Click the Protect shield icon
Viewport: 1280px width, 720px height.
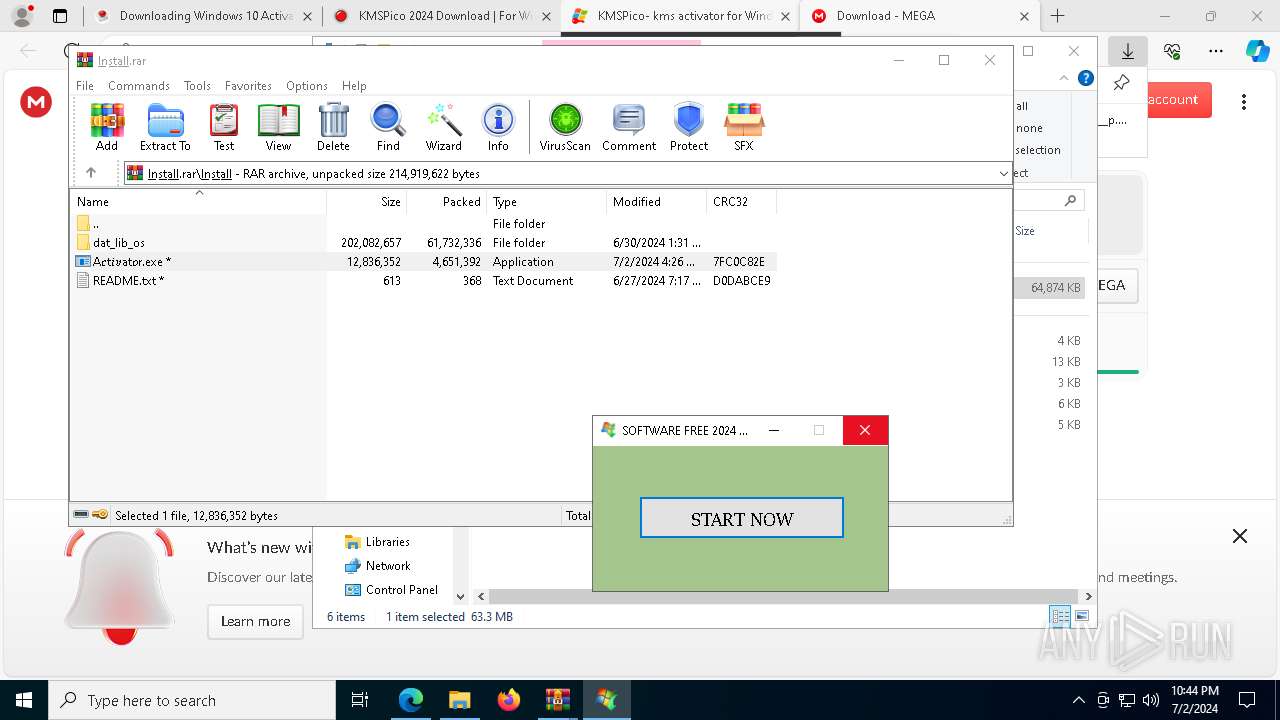point(689,127)
